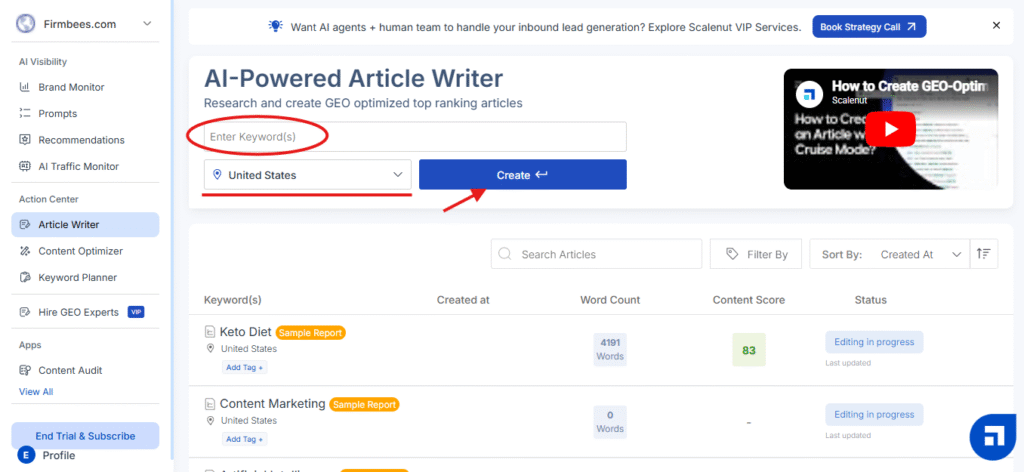Click the Hire GEO Experts icon

pos(25,312)
